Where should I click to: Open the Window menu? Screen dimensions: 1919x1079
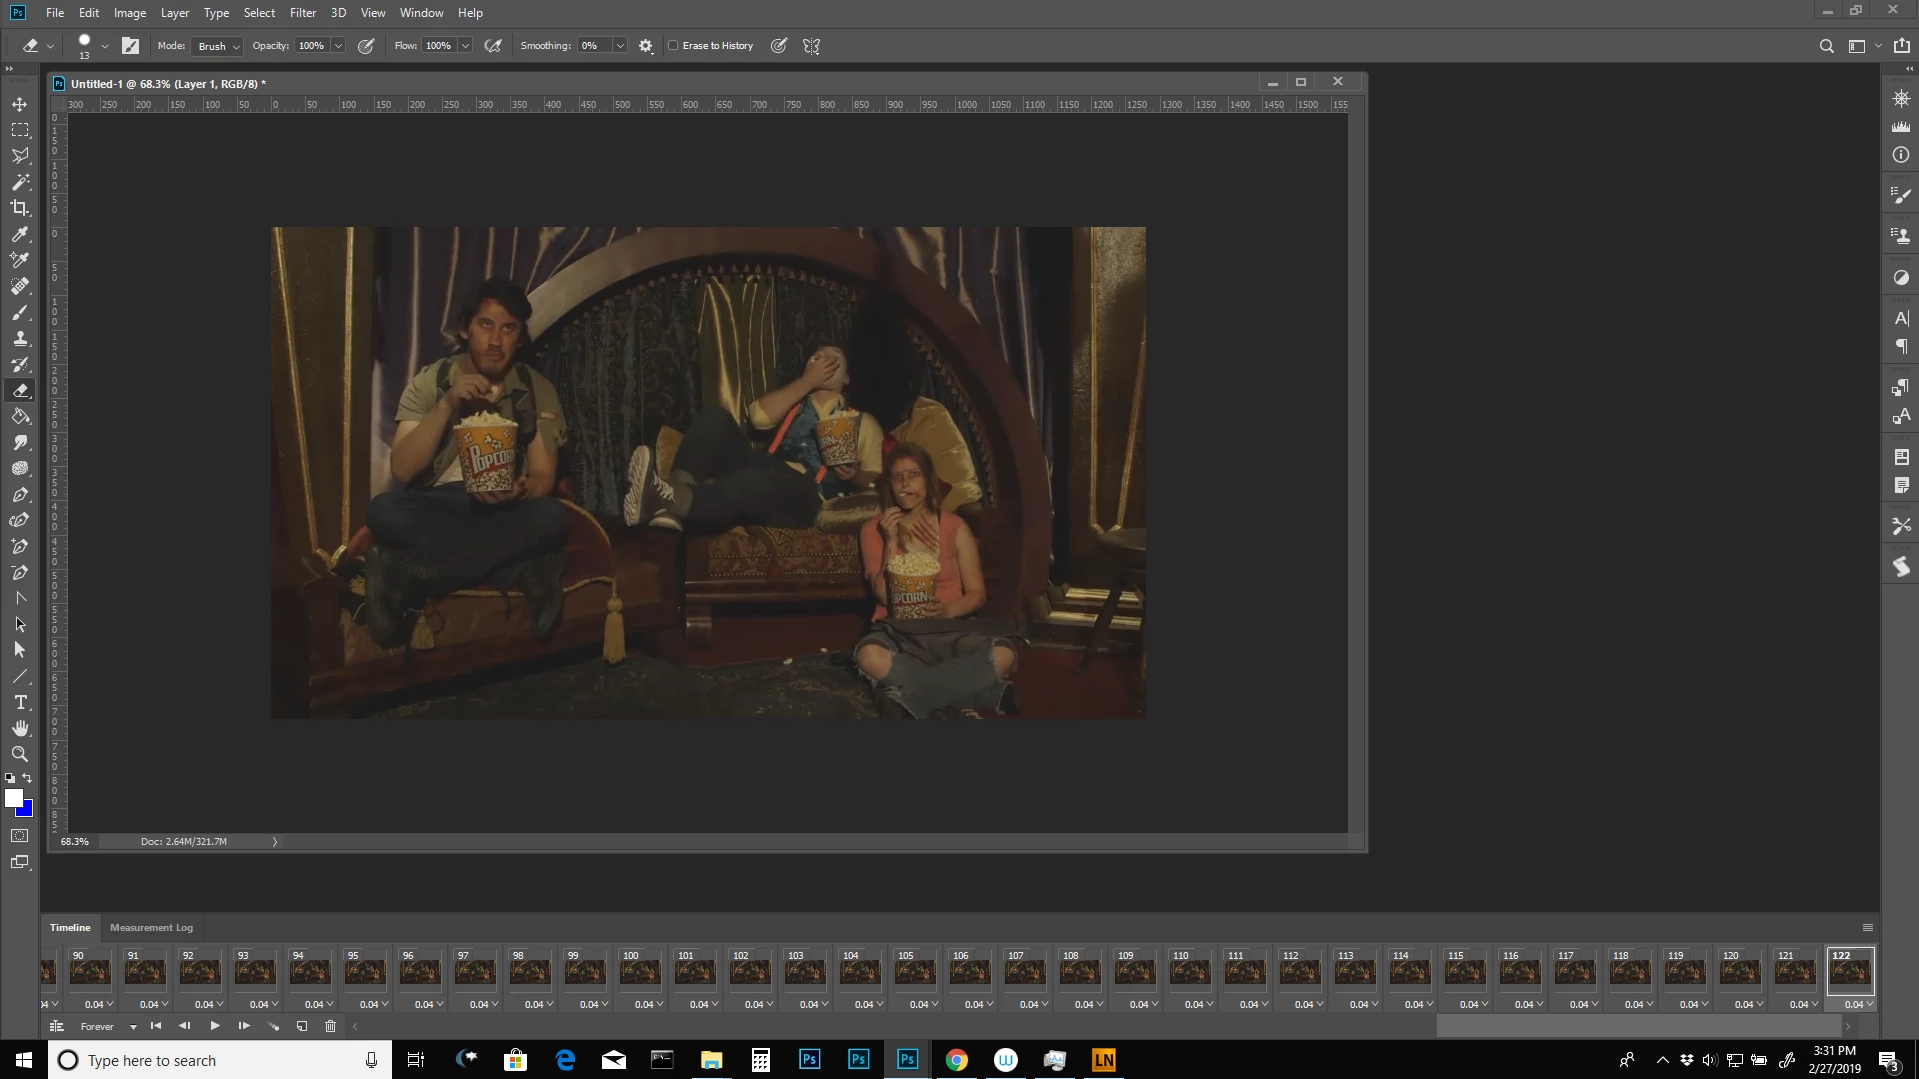coord(421,13)
